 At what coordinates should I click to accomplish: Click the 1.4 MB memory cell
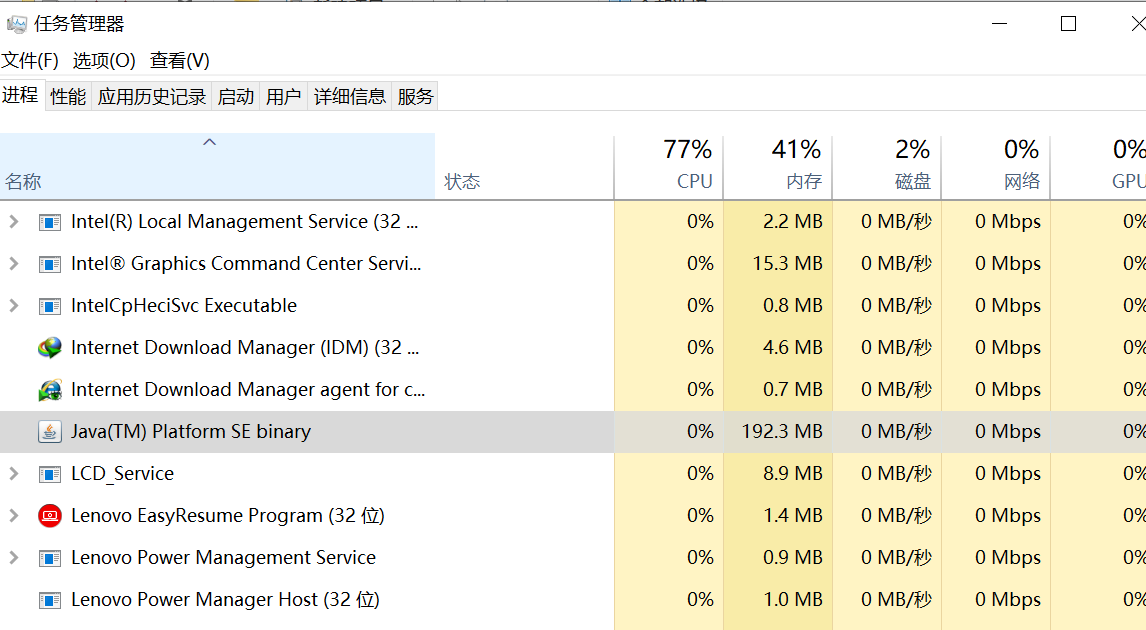[x=778, y=516]
